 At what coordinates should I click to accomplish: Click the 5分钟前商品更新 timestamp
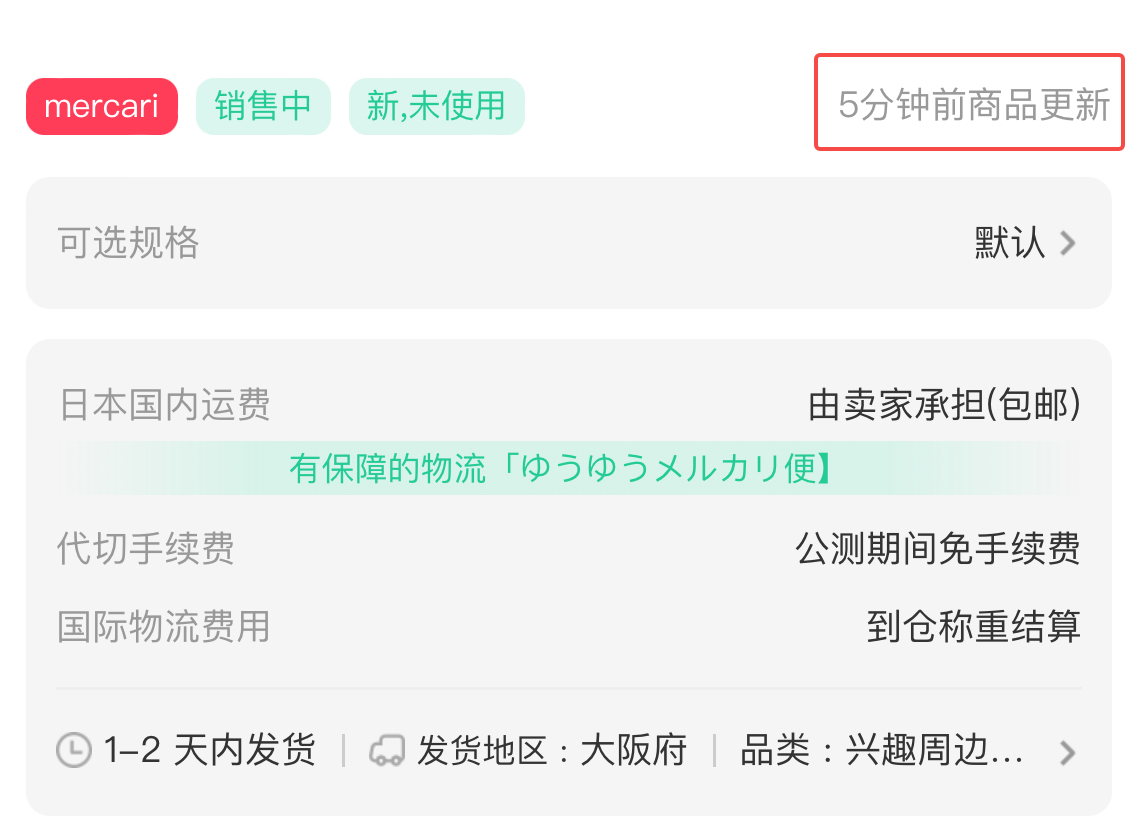974,105
